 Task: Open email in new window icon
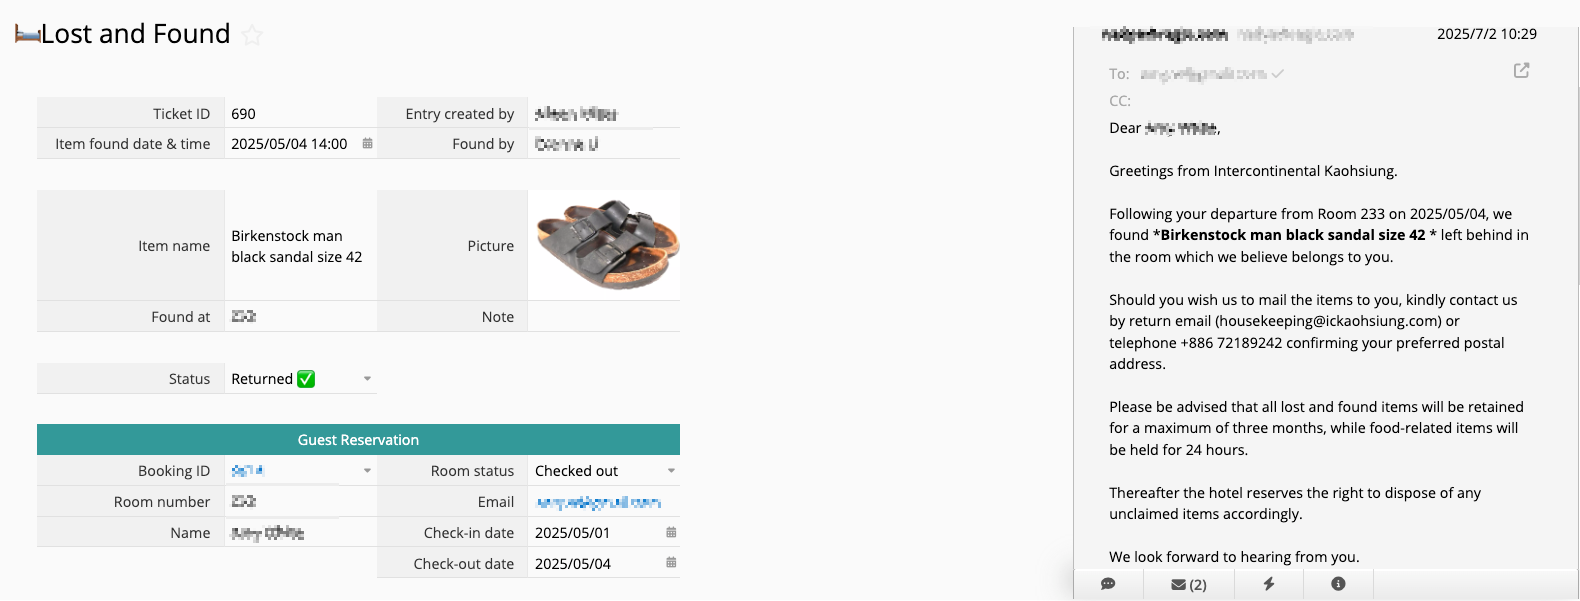pyautogui.click(x=1521, y=70)
